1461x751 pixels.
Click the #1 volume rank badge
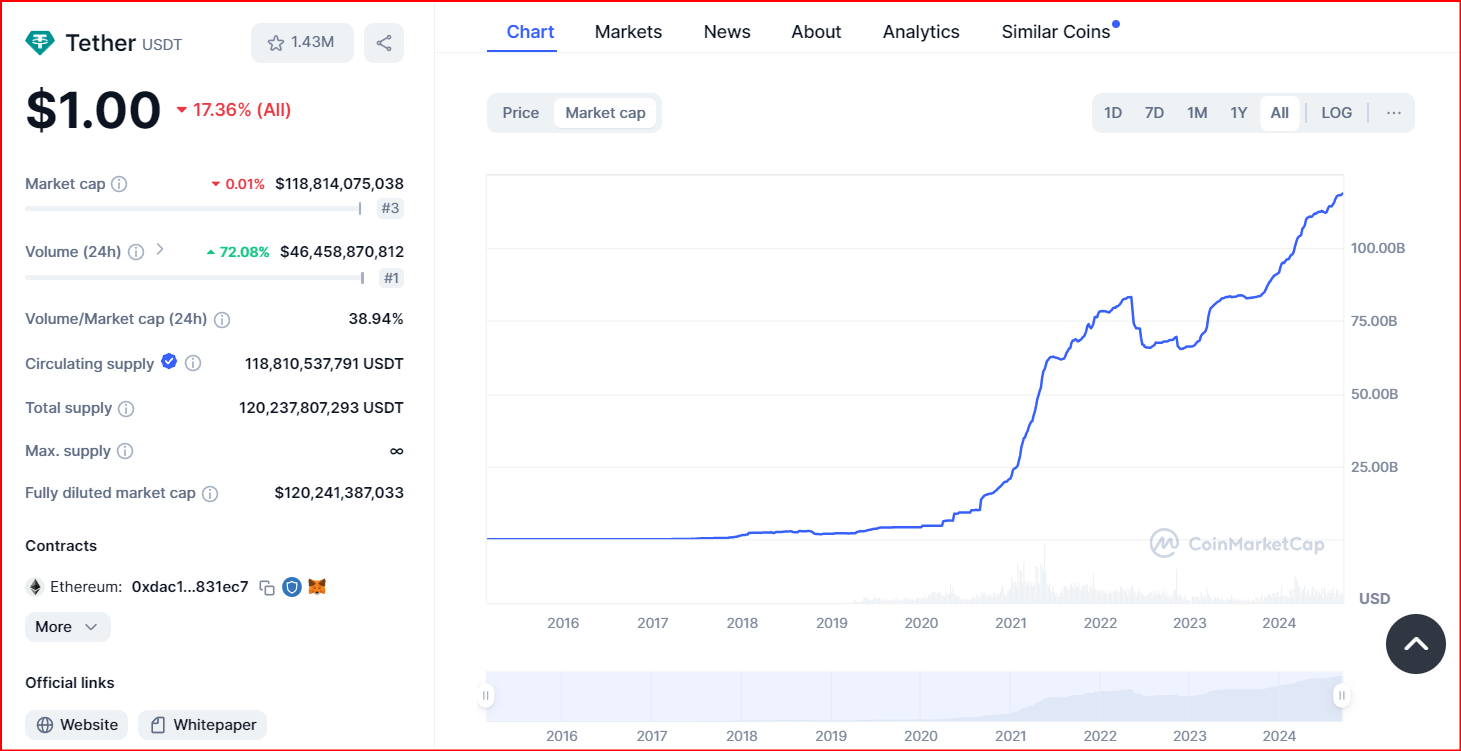point(391,278)
